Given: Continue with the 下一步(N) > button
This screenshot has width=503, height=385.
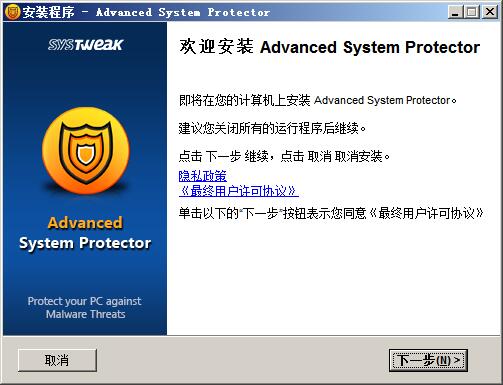Looking at the screenshot, I should tap(428, 360).
